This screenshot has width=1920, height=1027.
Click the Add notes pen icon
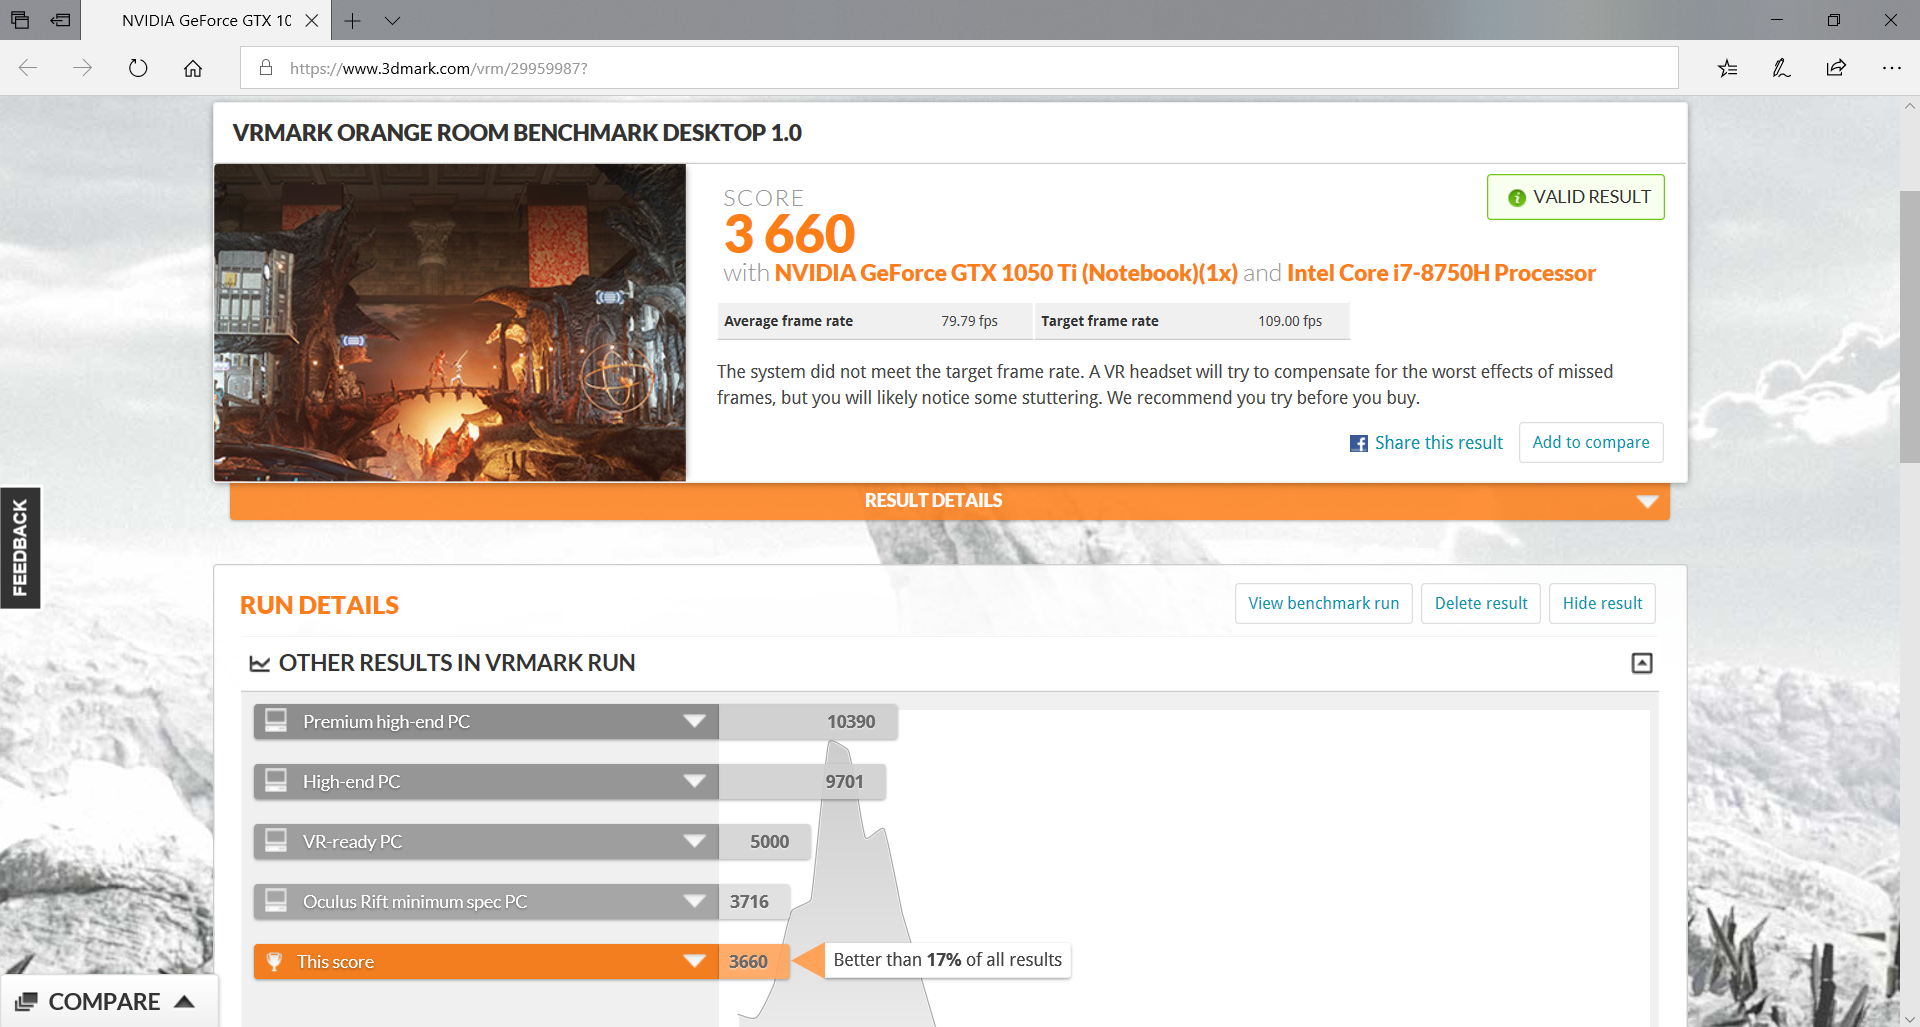pos(1781,68)
